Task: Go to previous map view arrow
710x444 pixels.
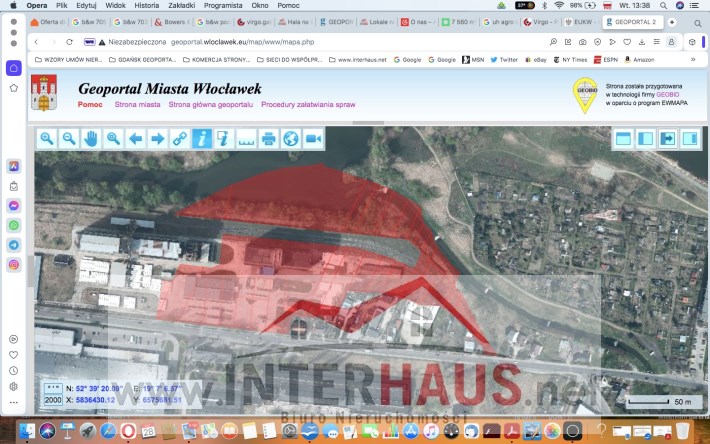Action: [135, 139]
